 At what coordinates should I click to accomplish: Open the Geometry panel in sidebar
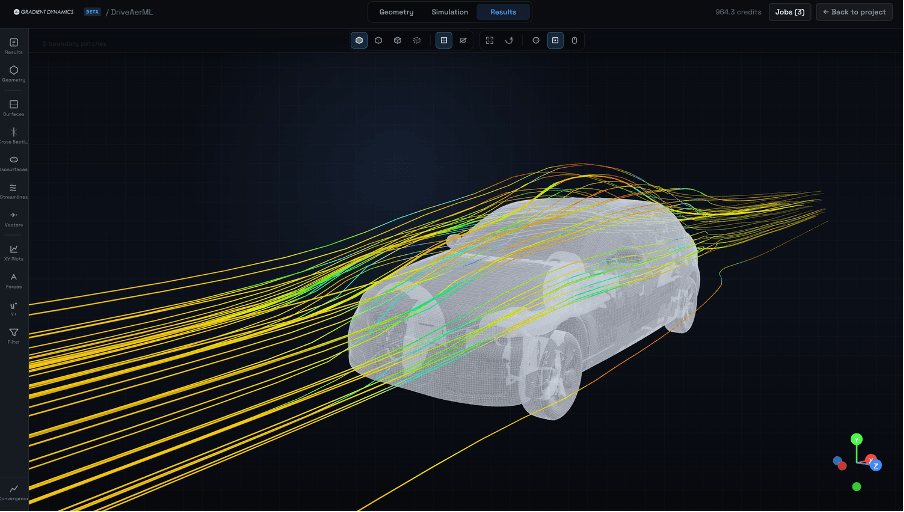pos(14,73)
